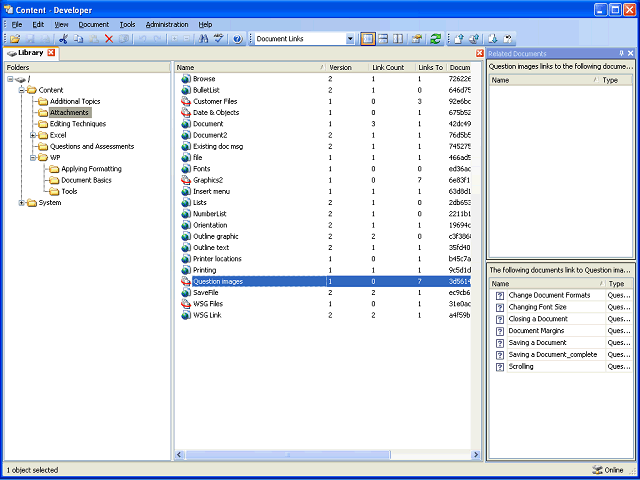Open the Document Links view dropdown
640x480 pixels.
pyautogui.click(x=350, y=39)
